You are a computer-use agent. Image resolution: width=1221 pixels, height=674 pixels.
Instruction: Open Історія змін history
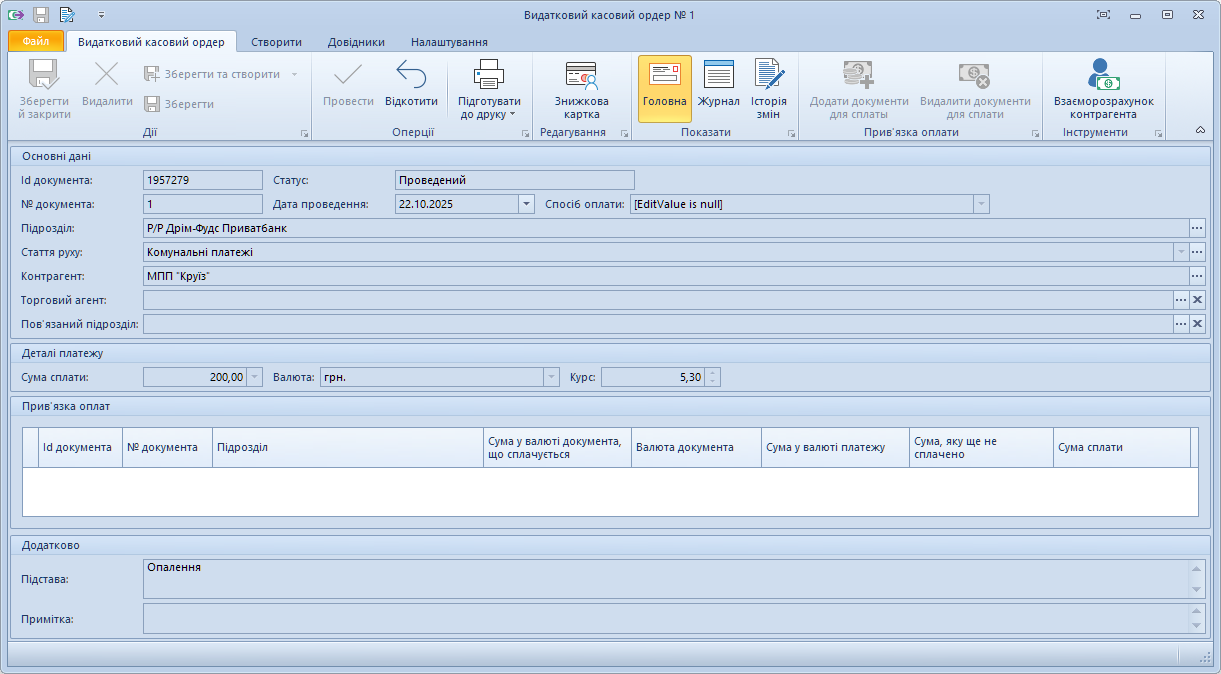point(768,89)
